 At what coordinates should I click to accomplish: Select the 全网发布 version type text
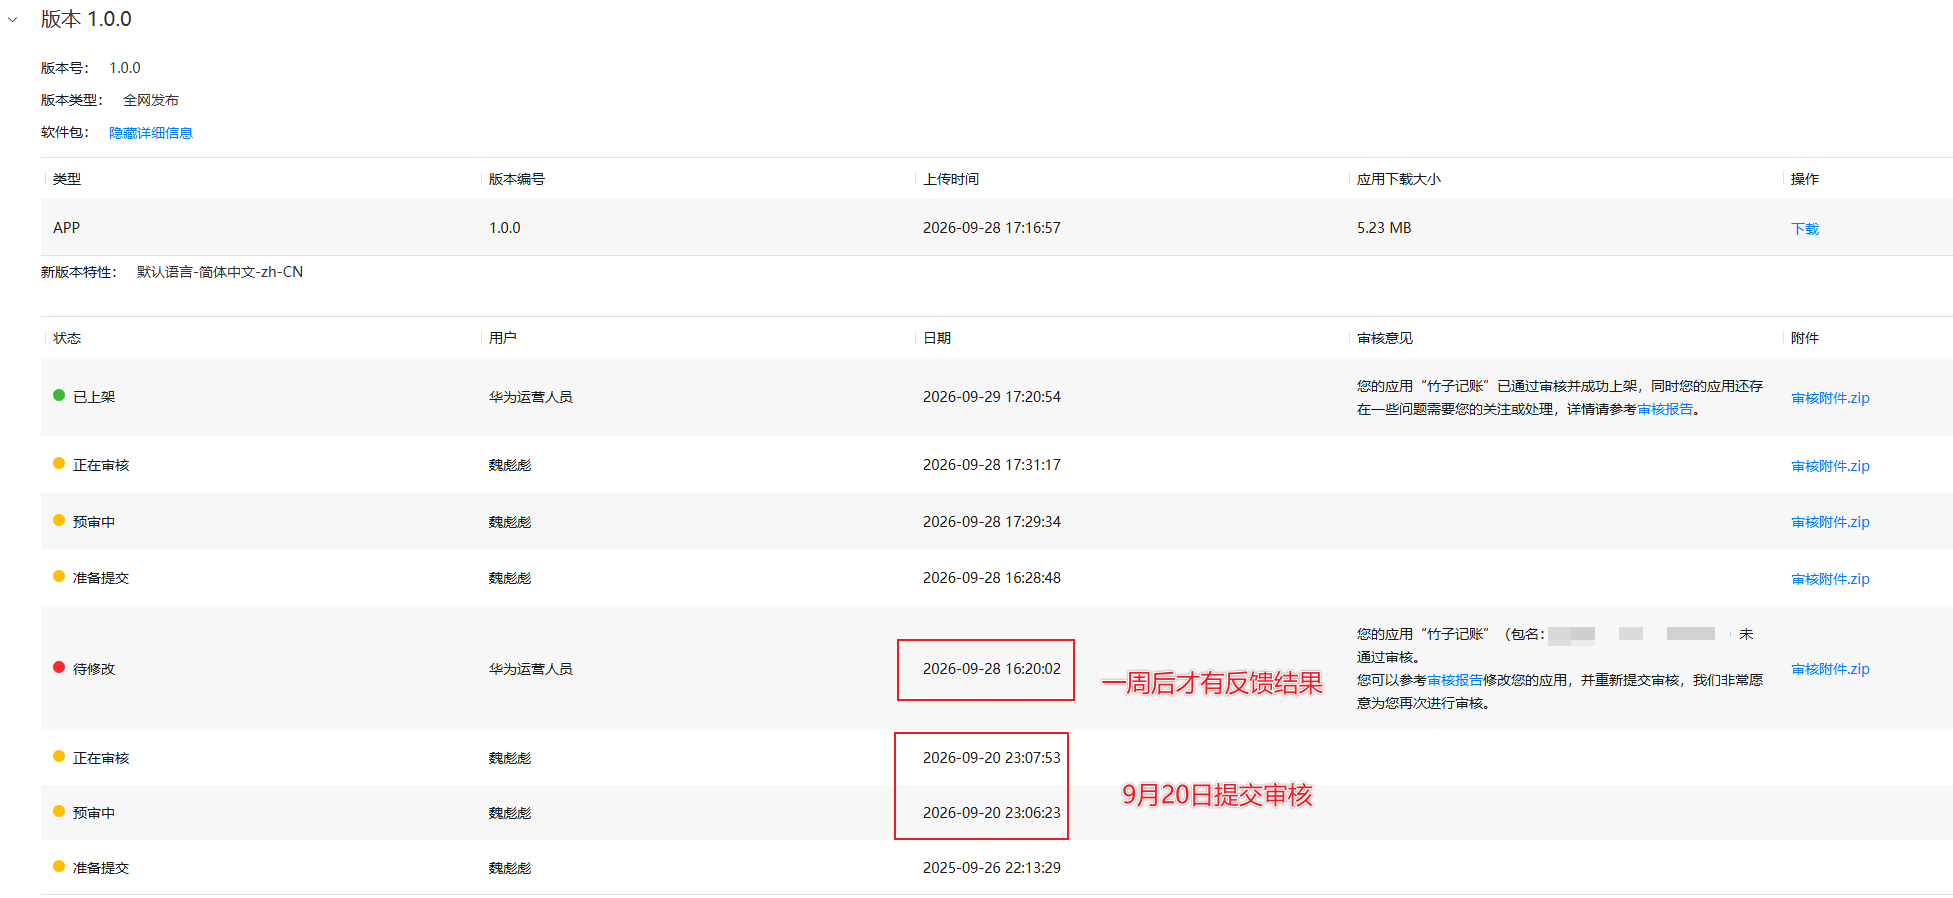click(151, 100)
